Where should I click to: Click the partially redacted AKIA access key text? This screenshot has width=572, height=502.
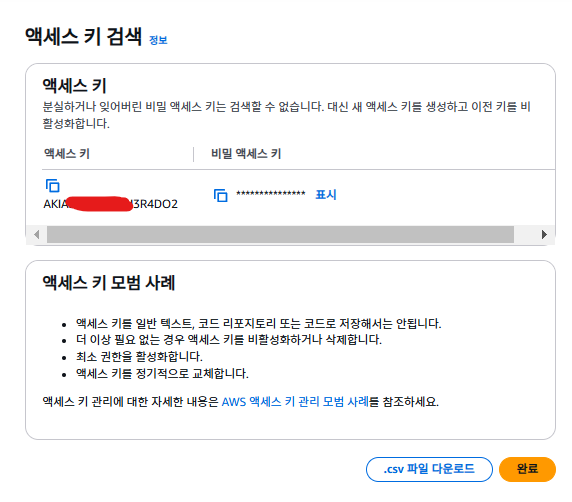point(111,204)
